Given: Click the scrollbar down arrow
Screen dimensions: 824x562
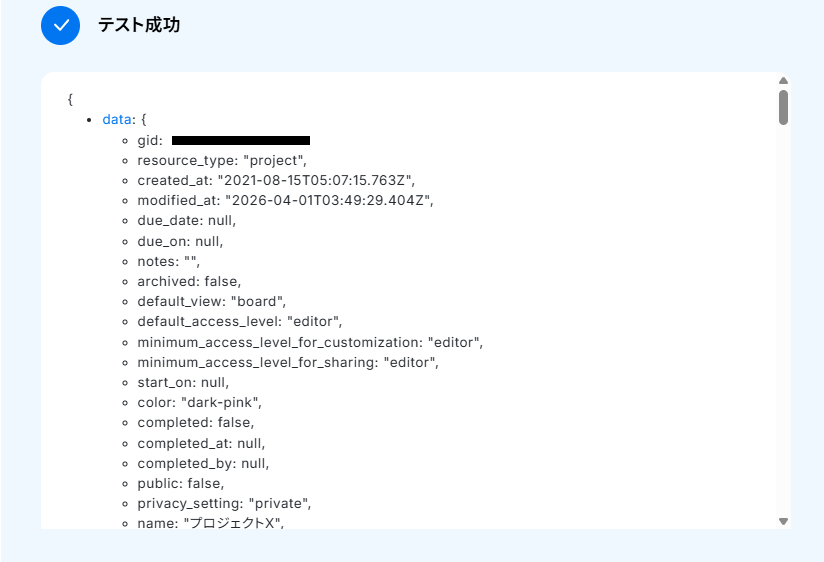Looking at the screenshot, I should point(784,521).
